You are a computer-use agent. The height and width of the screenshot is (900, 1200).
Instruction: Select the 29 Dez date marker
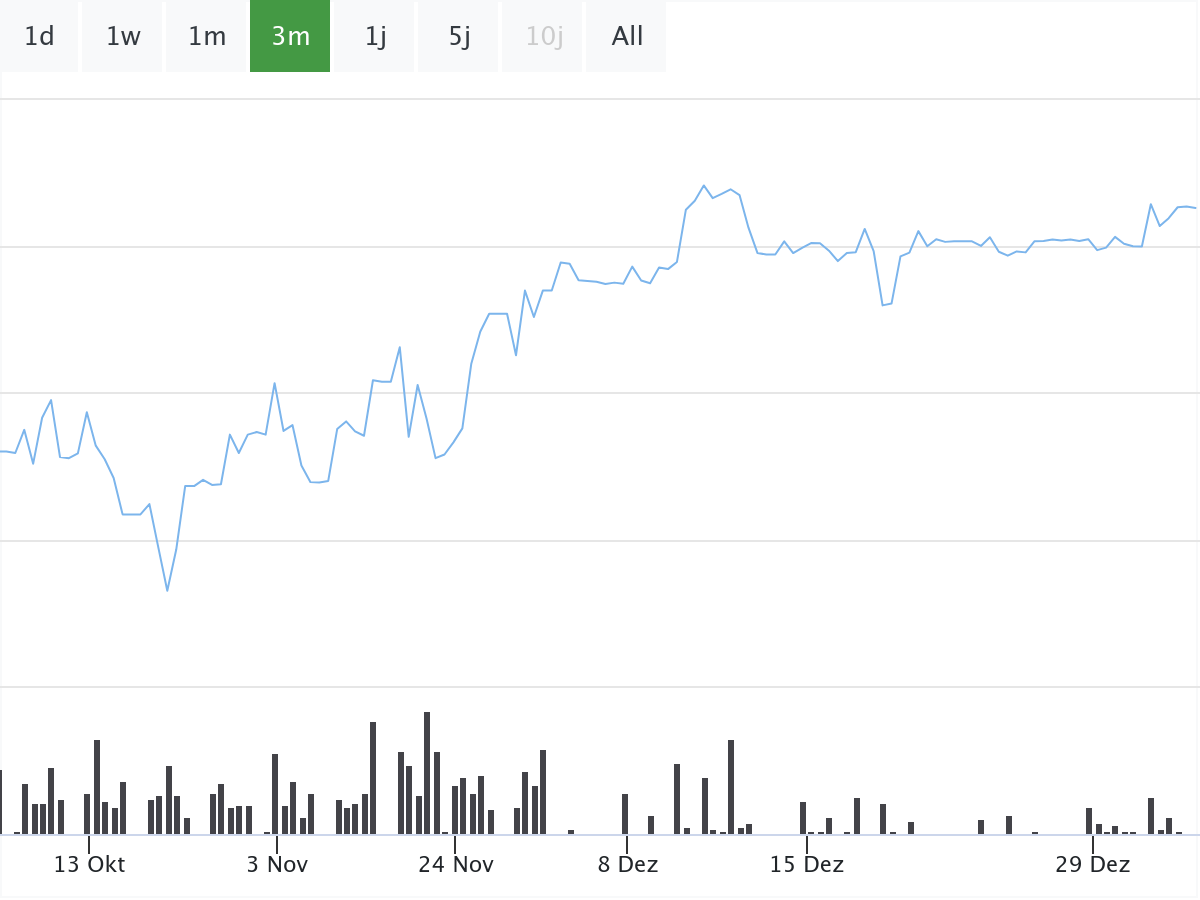click(1092, 864)
